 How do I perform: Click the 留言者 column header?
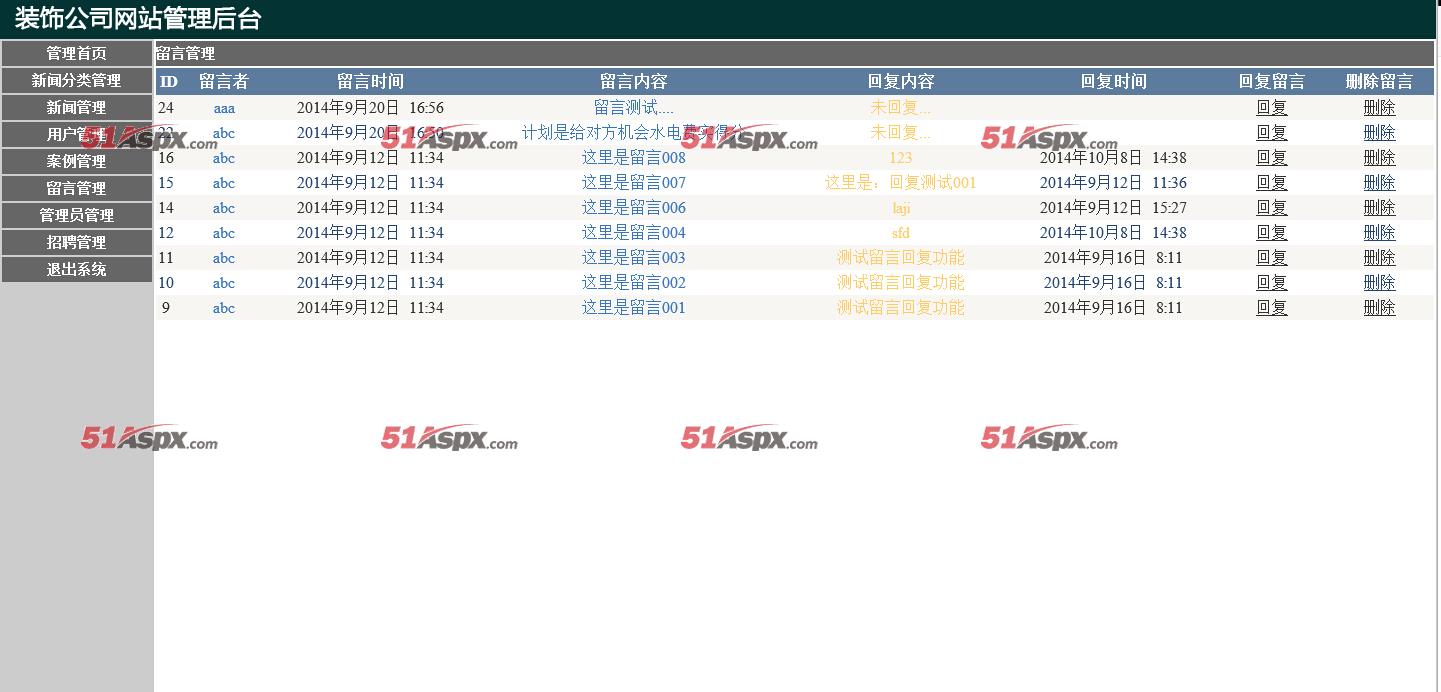(224, 81)
